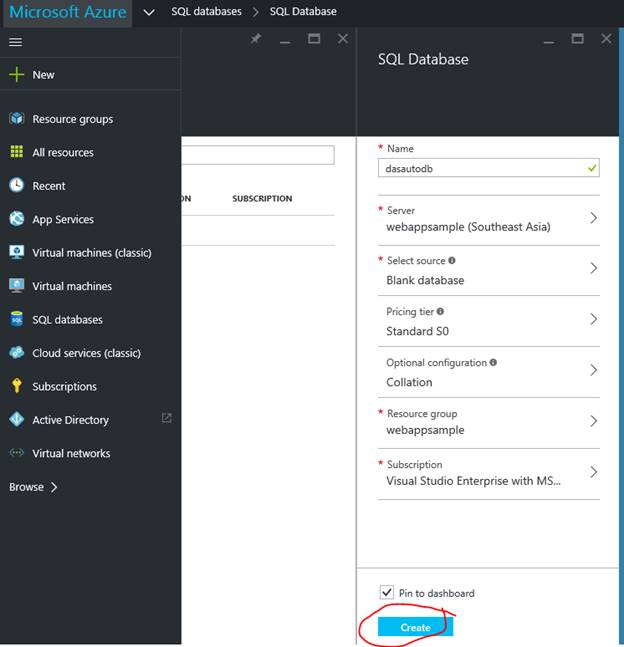Expand the Server selection chevron
Image resolution: width=624 pixels, height=647 pixels.
[593, 218]
